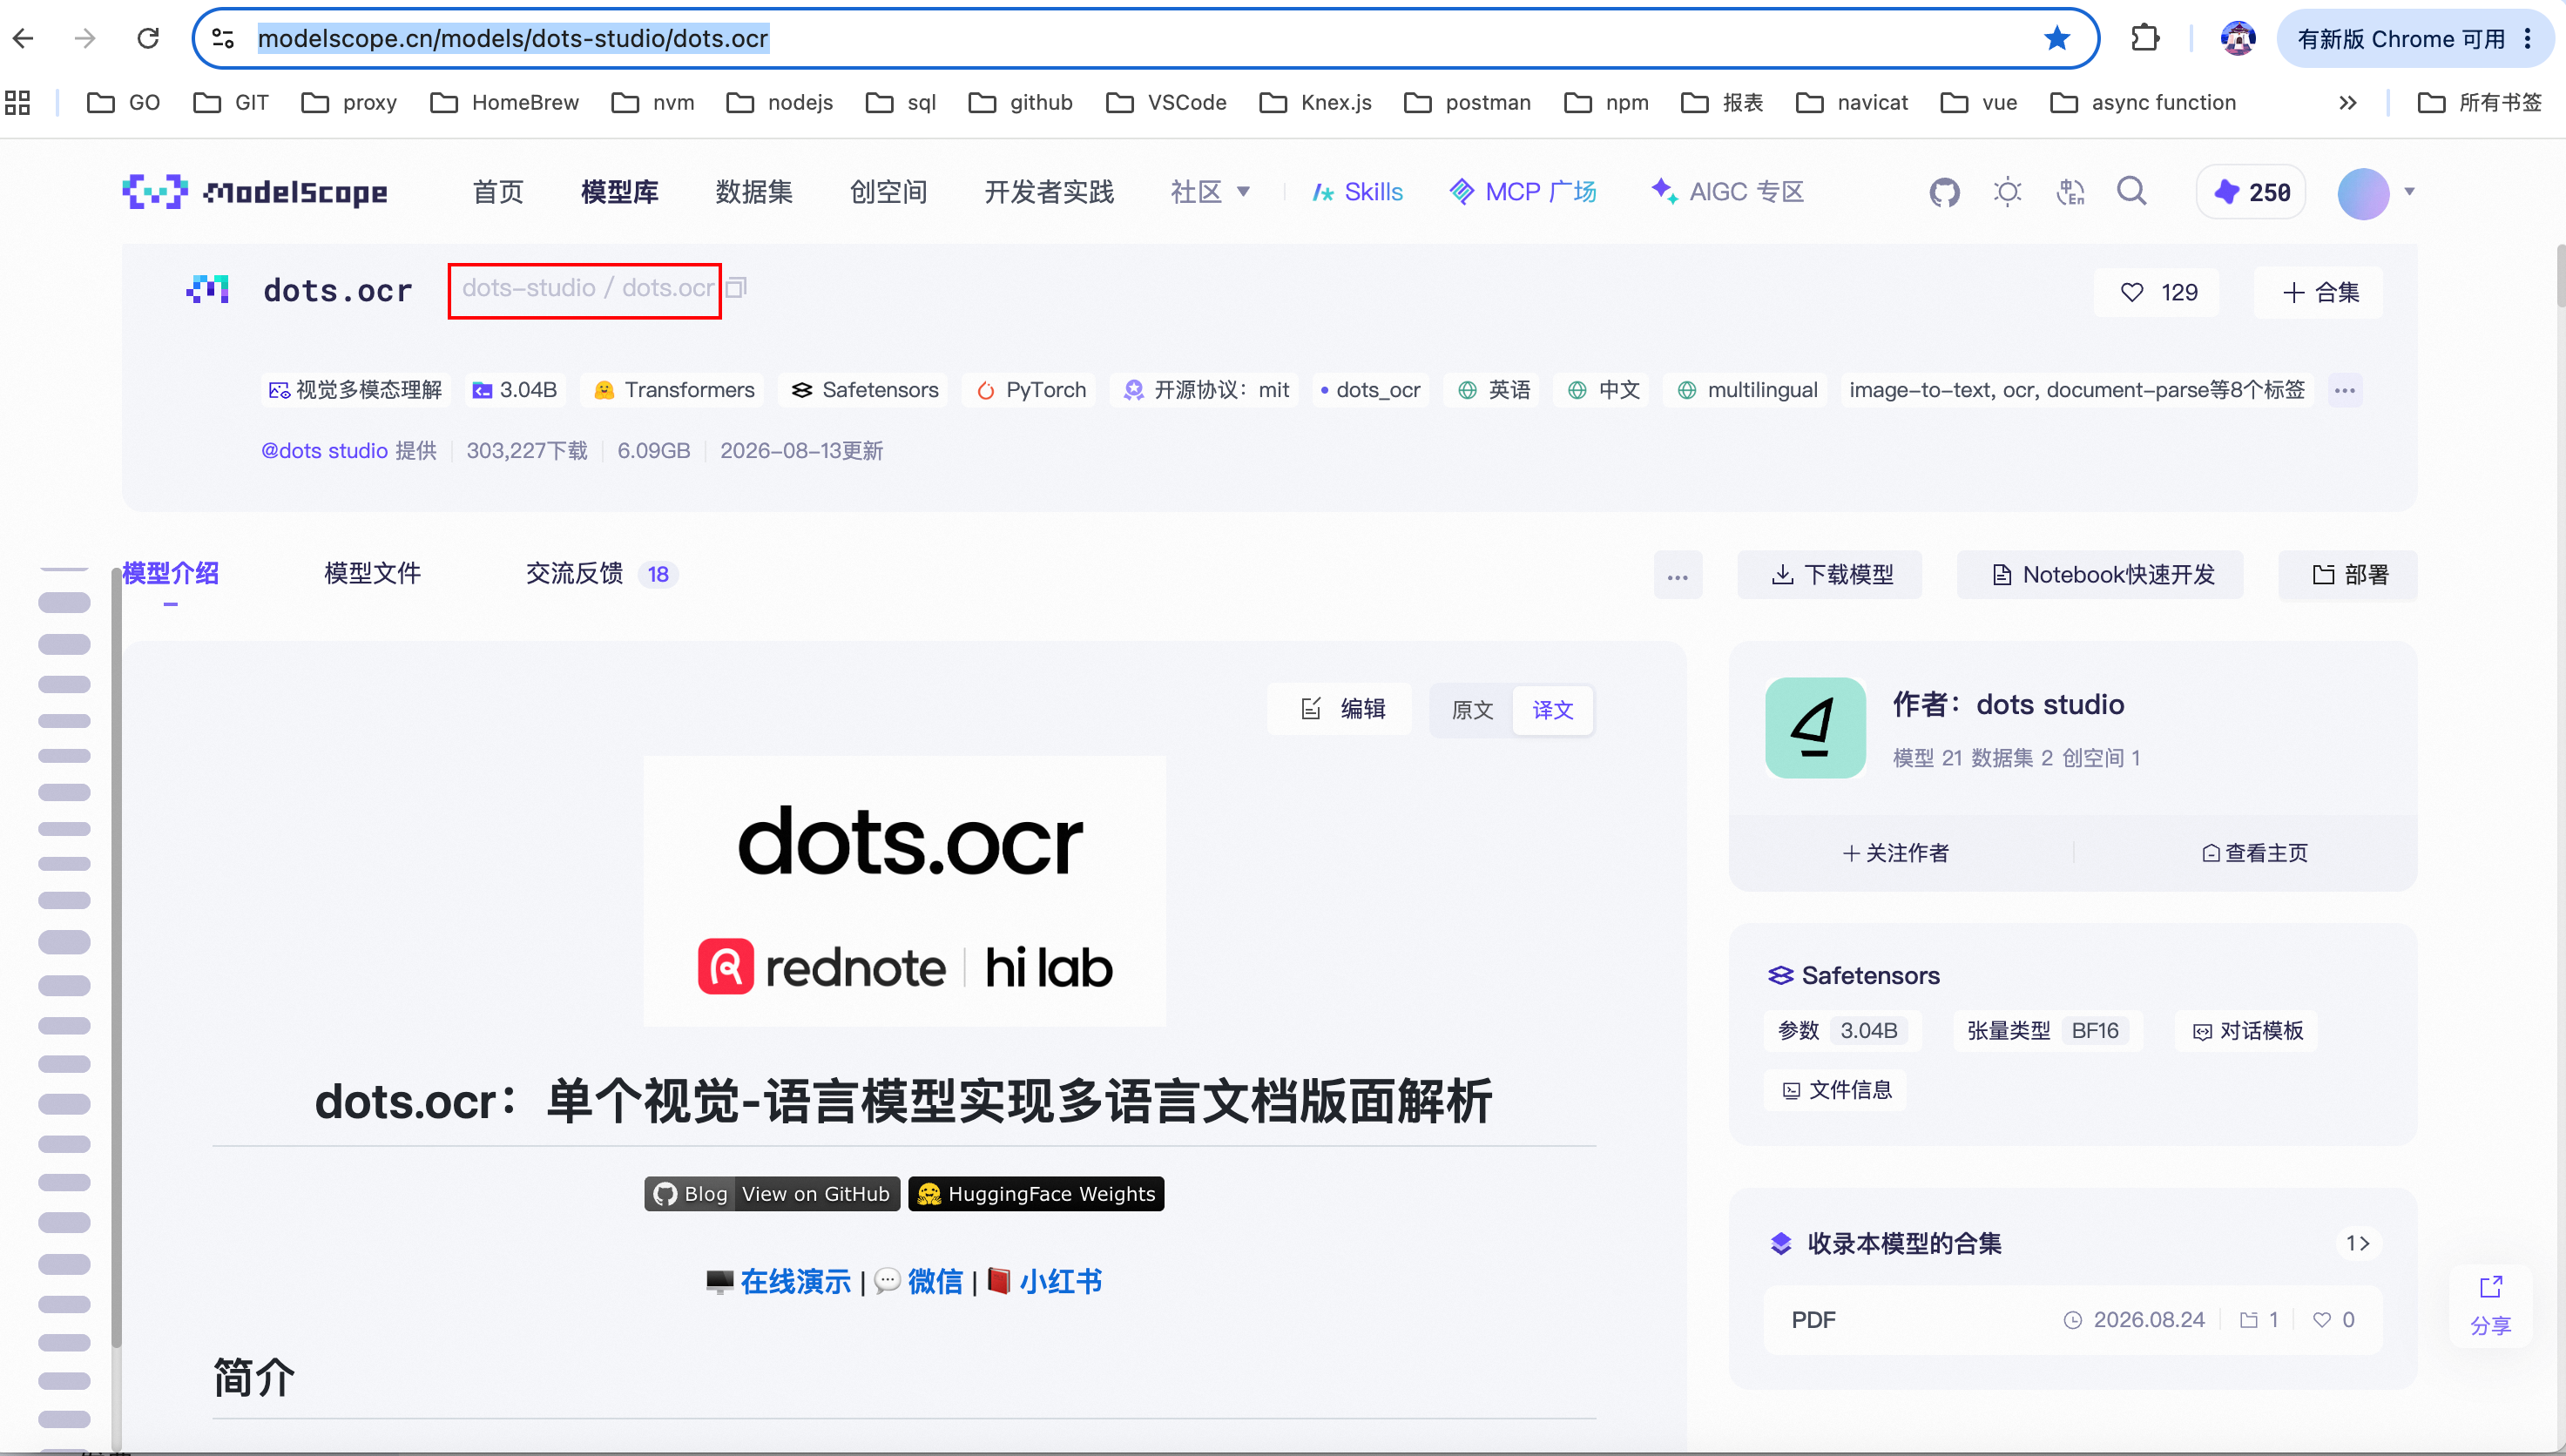Click the 部署 deploy button
Image resolution: width=2566 pixels, height=1456 pixels.
[2348, 575]
